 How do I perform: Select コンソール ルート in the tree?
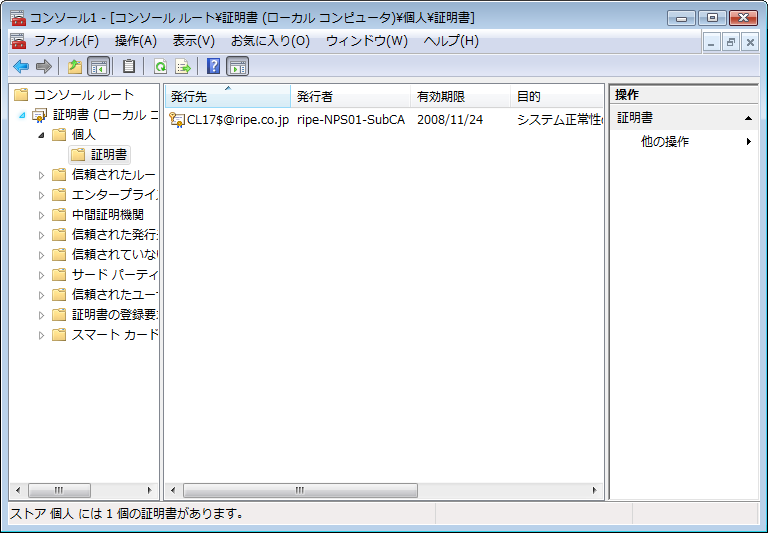[x=83, y=94]
